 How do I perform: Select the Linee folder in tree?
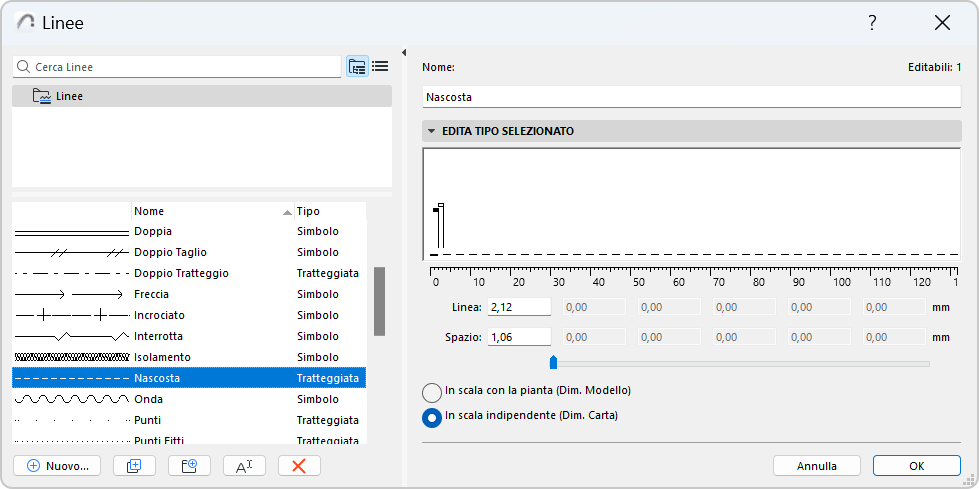pos(202,96)
